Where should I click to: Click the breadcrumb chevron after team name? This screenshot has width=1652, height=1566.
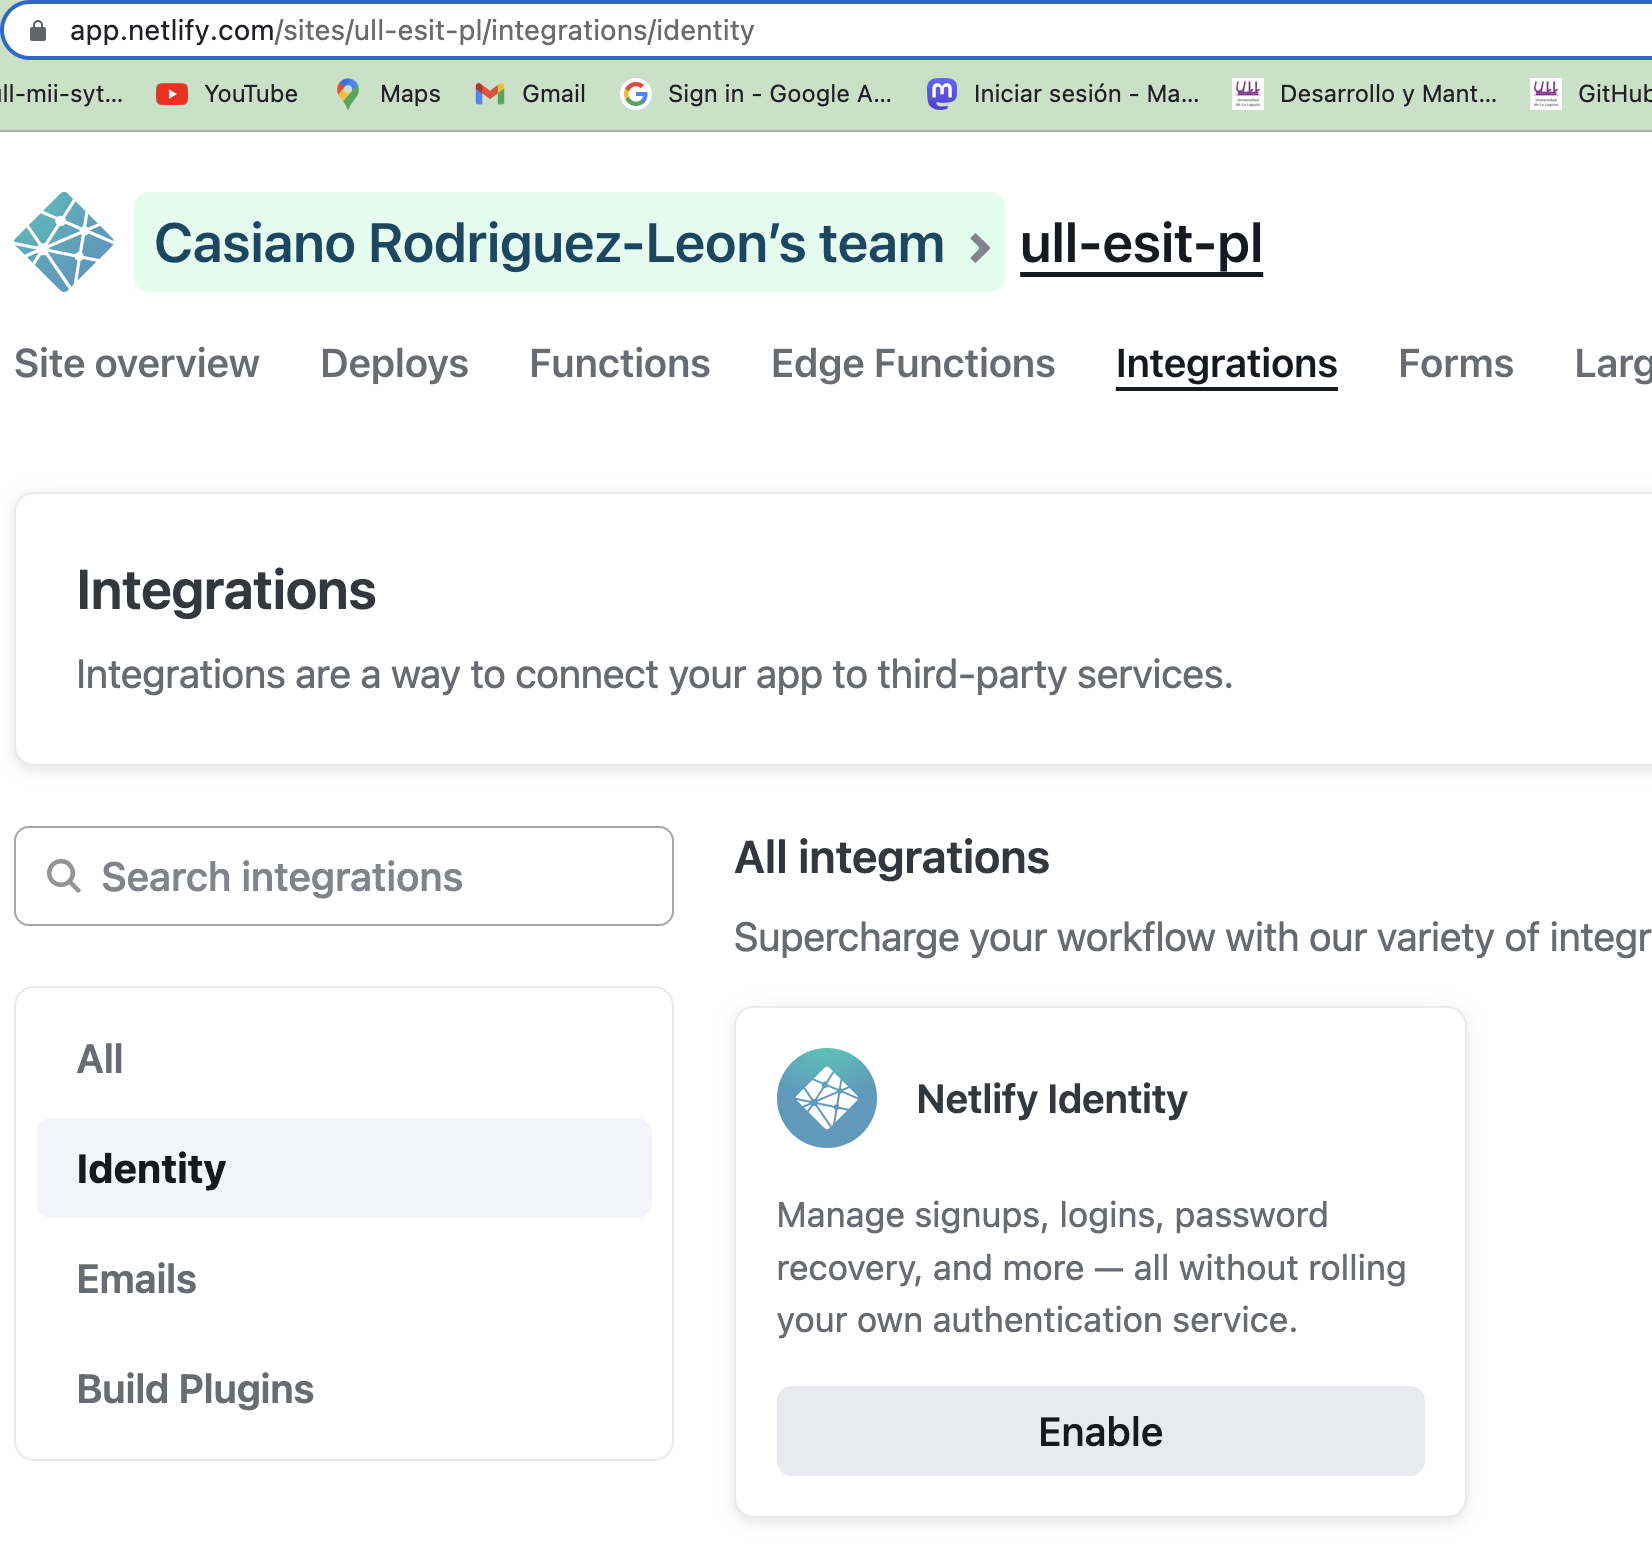pos(980,246)
